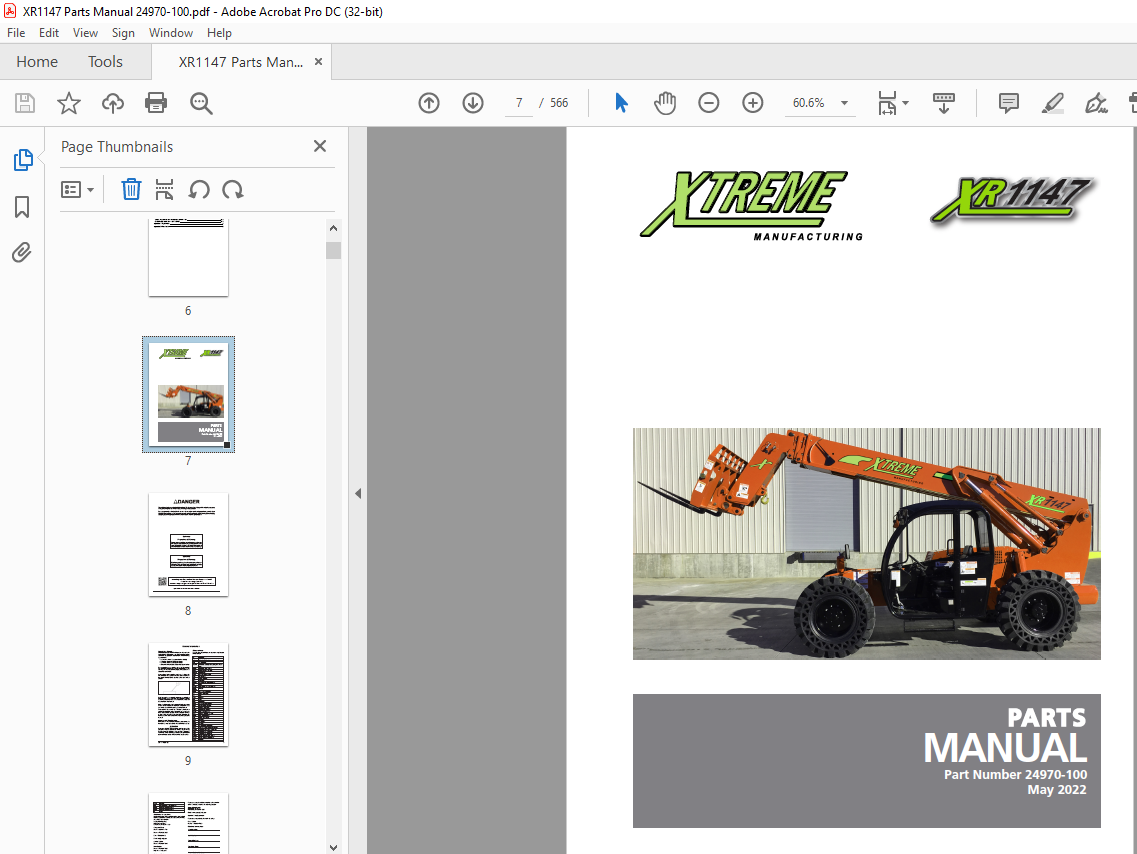This screenshot has width=1137, height=854.
Task: Add file to starred with star icon
Action: [x=69, y=103]
